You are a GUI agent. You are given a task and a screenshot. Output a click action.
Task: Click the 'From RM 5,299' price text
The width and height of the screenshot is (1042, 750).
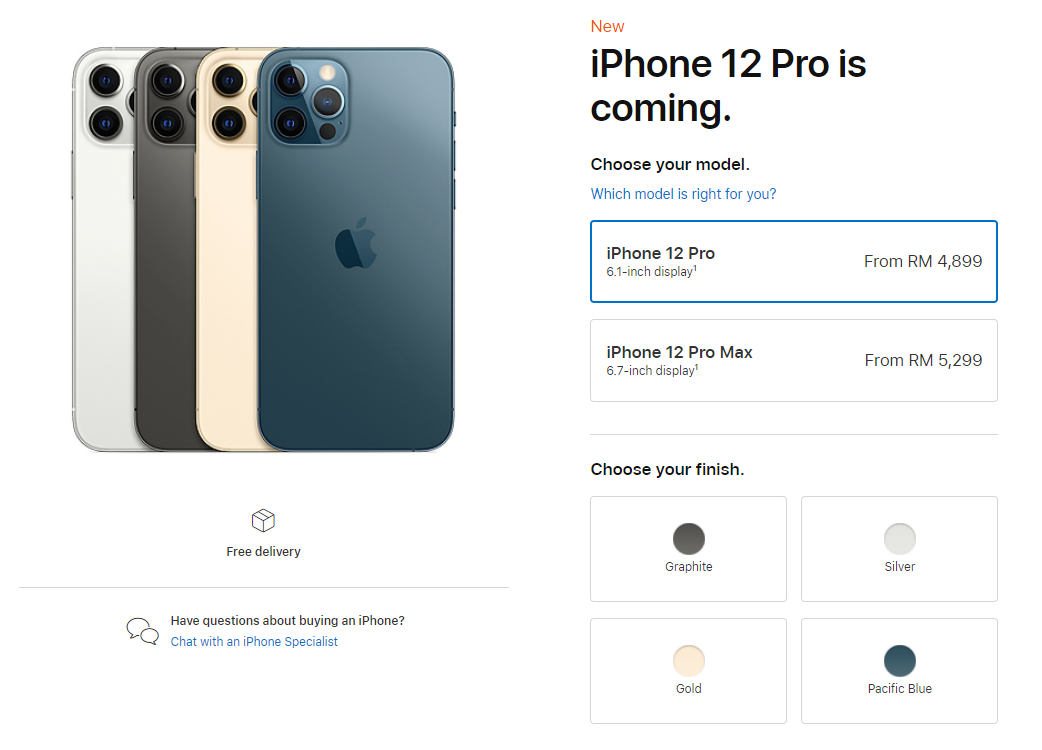point(923,360)
